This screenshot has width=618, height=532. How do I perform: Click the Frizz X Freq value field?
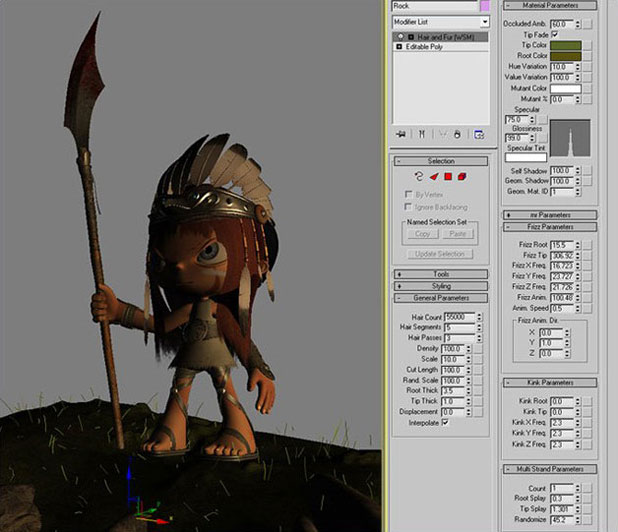click(x=562, y=266)
